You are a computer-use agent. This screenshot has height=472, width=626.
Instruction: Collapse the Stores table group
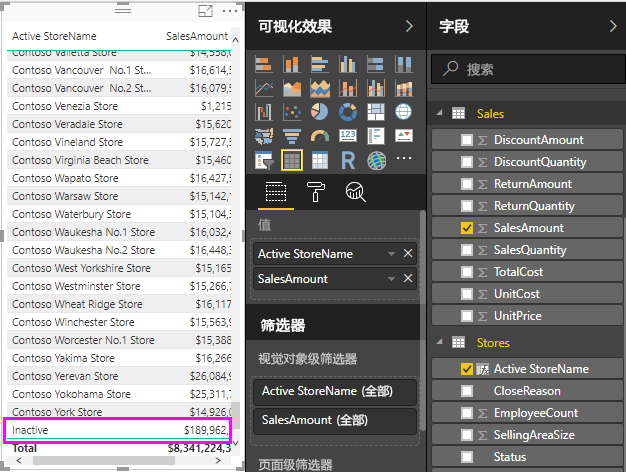click(439, 343)
